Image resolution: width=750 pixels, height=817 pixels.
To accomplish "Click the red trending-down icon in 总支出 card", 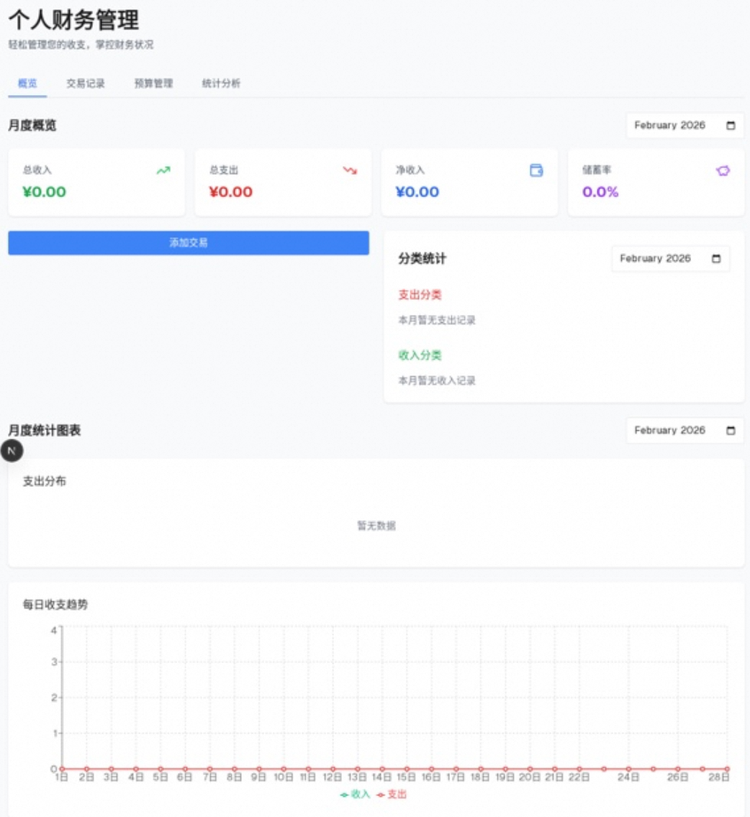I will [349, 170].
